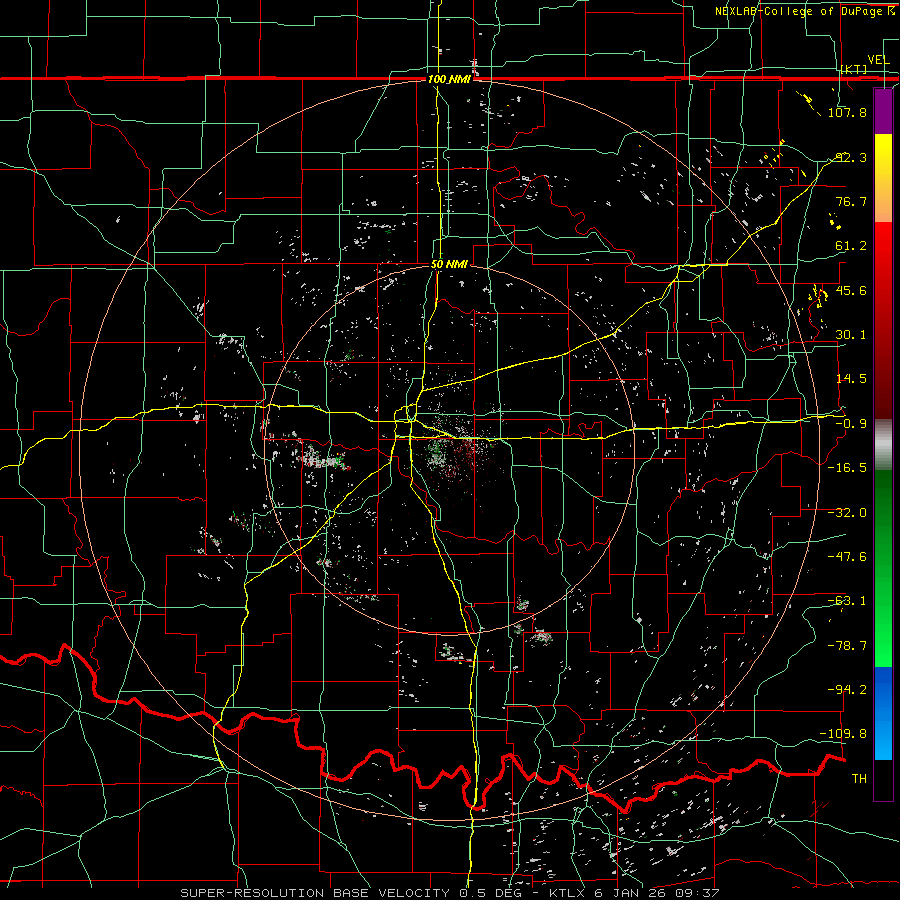Click the 50 NMI range ring label

(x=449, y=265)
